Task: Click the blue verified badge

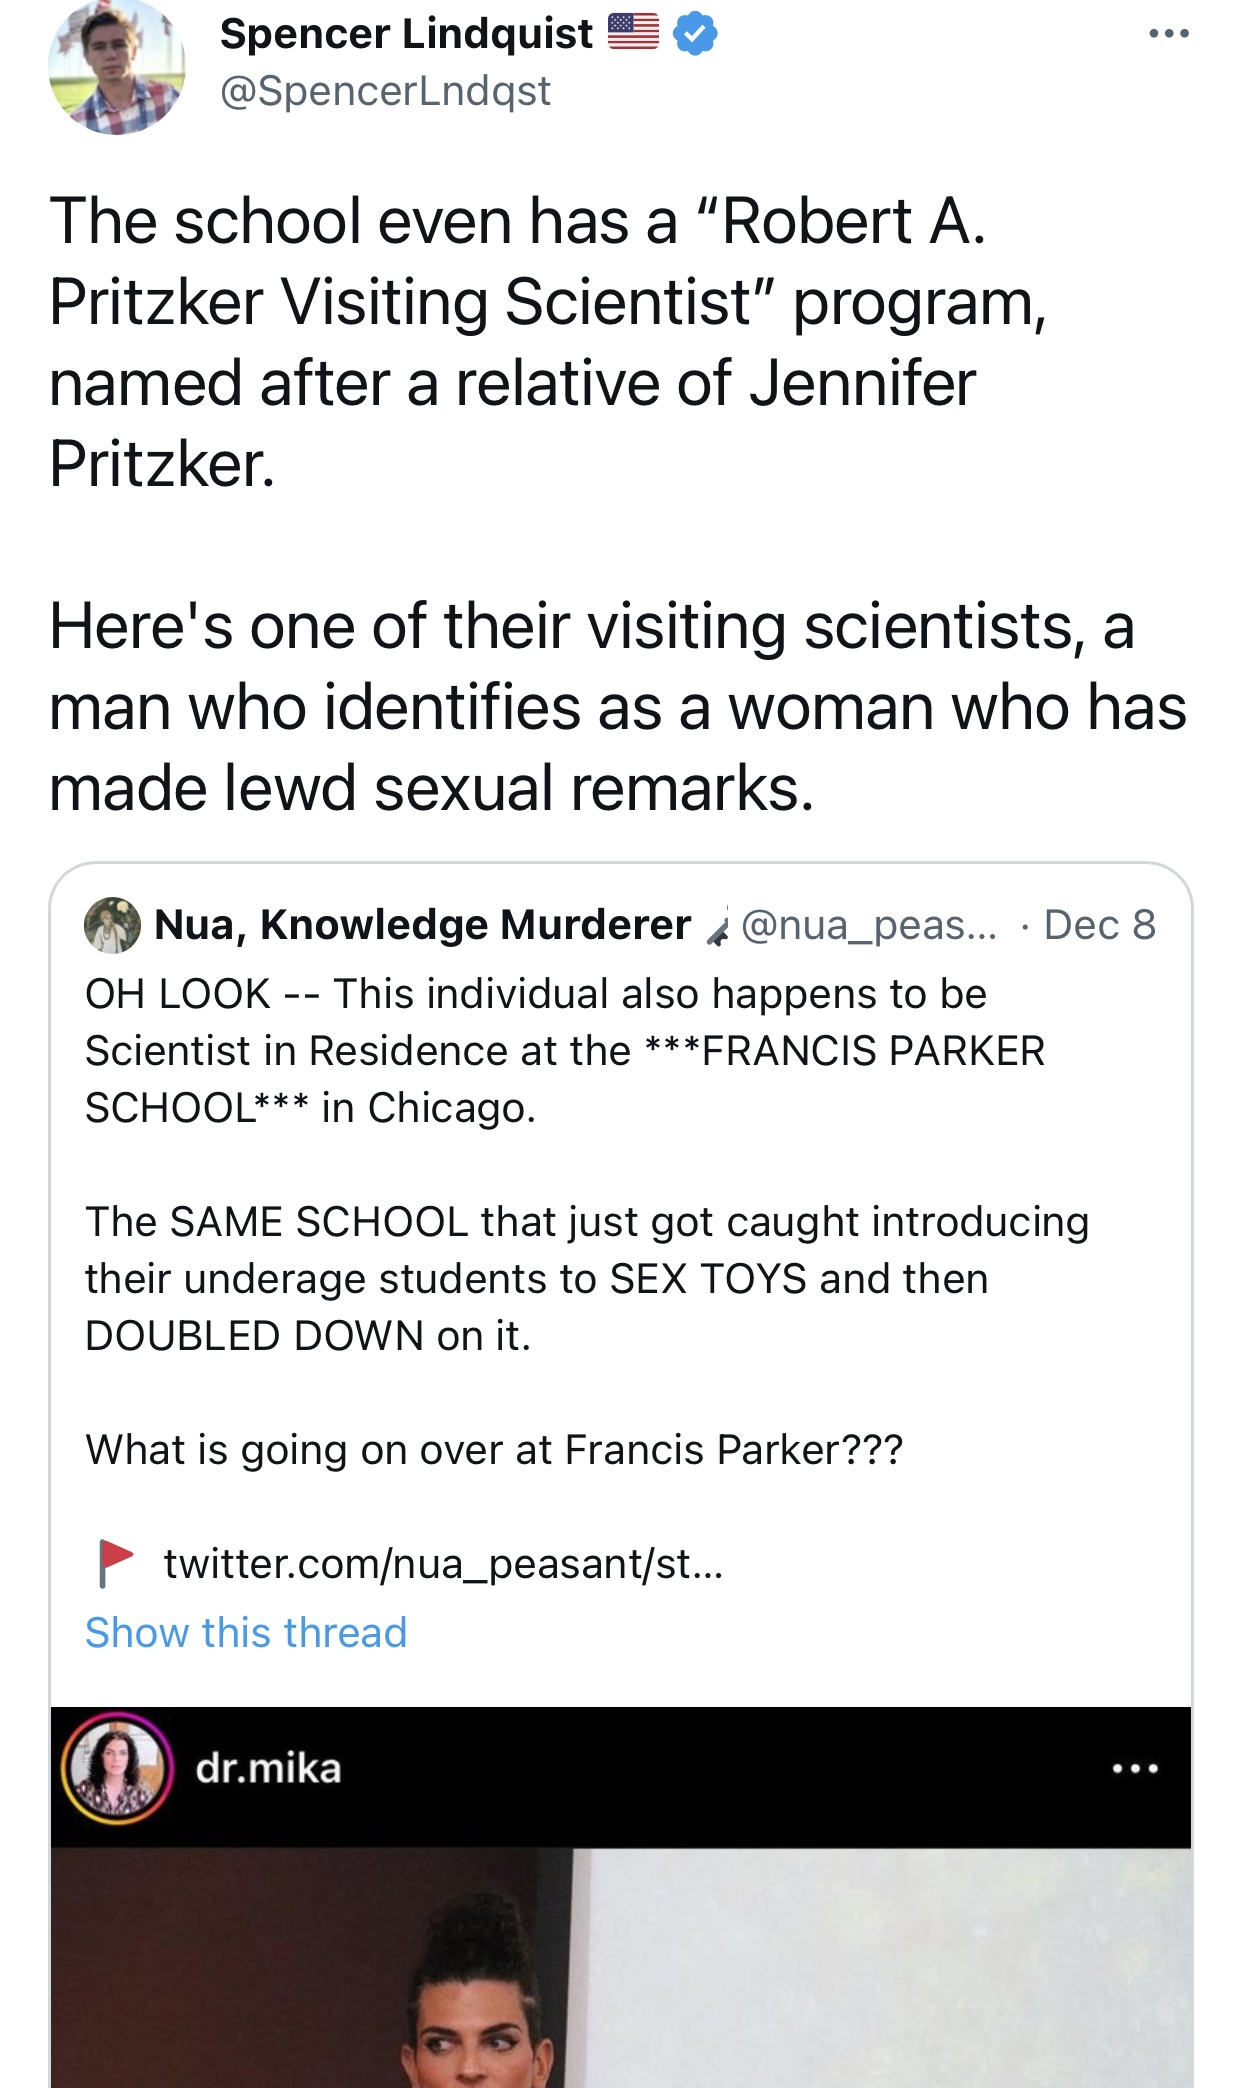Action: (x=695, y=34)
